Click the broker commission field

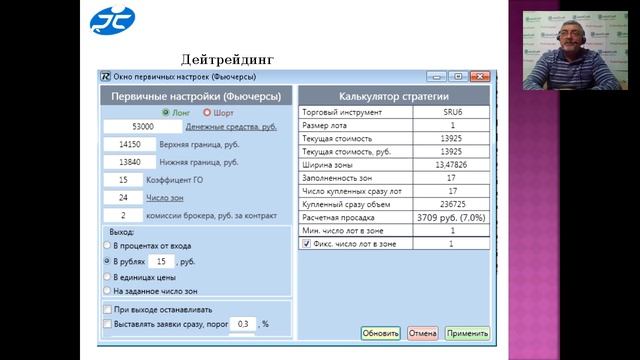(x=123, y=215)
